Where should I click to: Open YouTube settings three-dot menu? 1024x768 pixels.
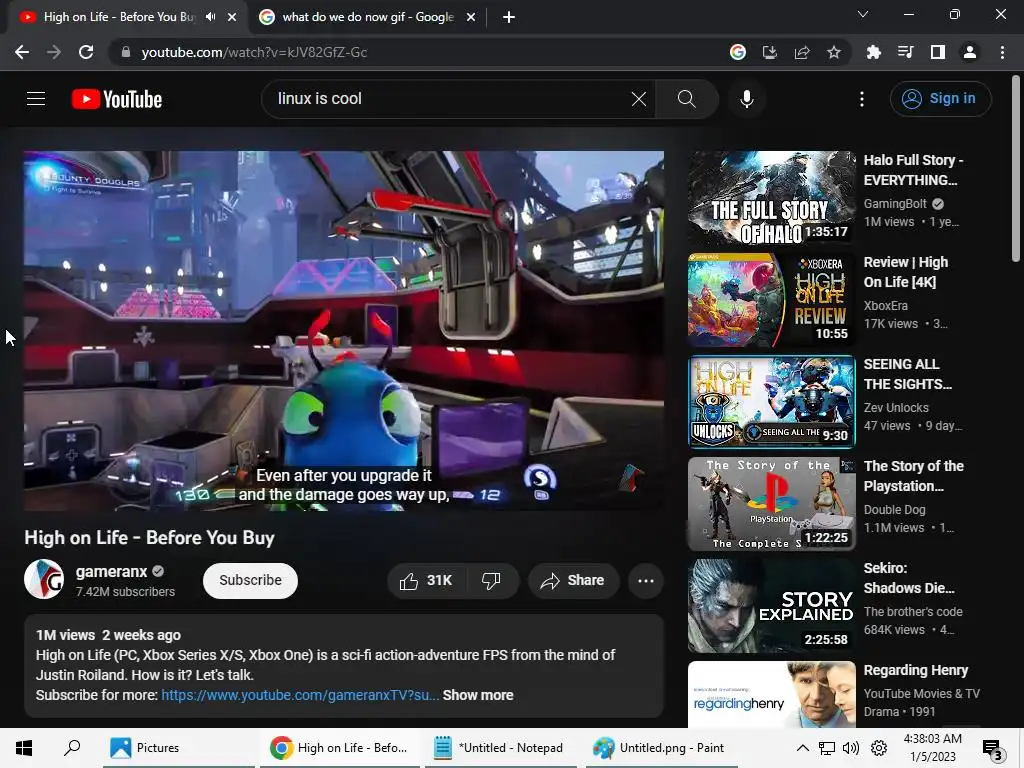click(862, 99)
